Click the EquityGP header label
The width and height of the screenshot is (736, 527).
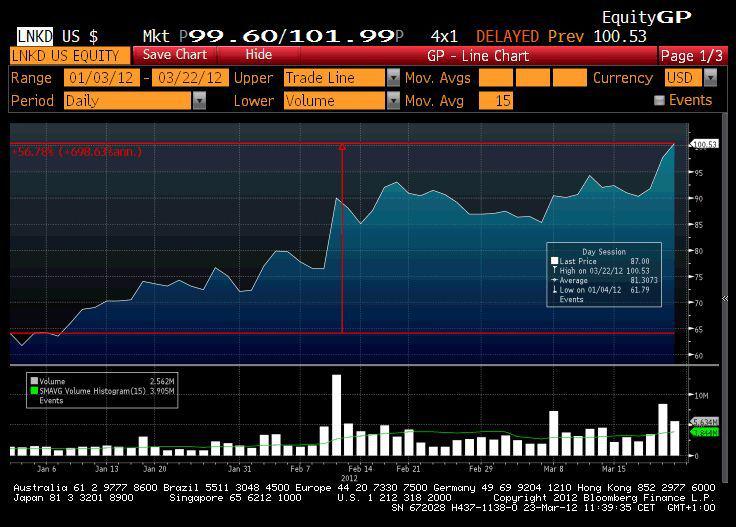point(646,17)
